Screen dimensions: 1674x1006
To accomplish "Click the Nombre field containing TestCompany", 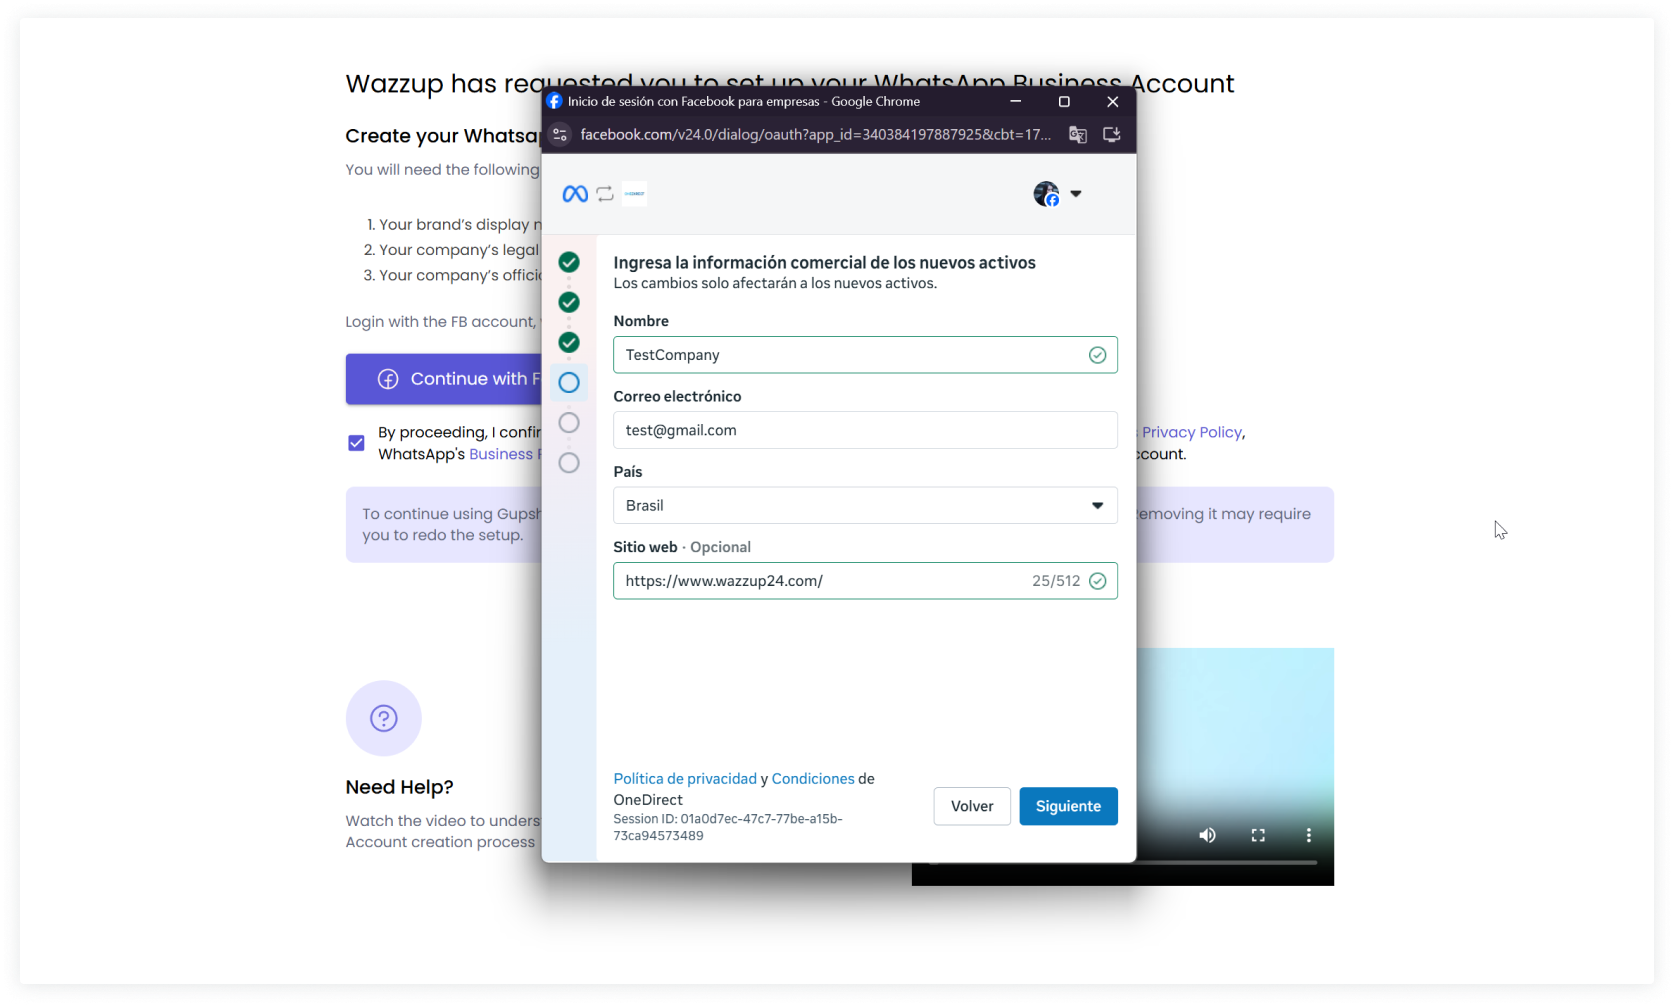I will 865,355.
